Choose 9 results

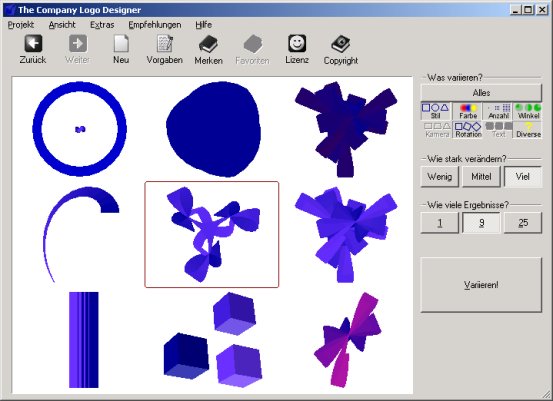(481, 223)
